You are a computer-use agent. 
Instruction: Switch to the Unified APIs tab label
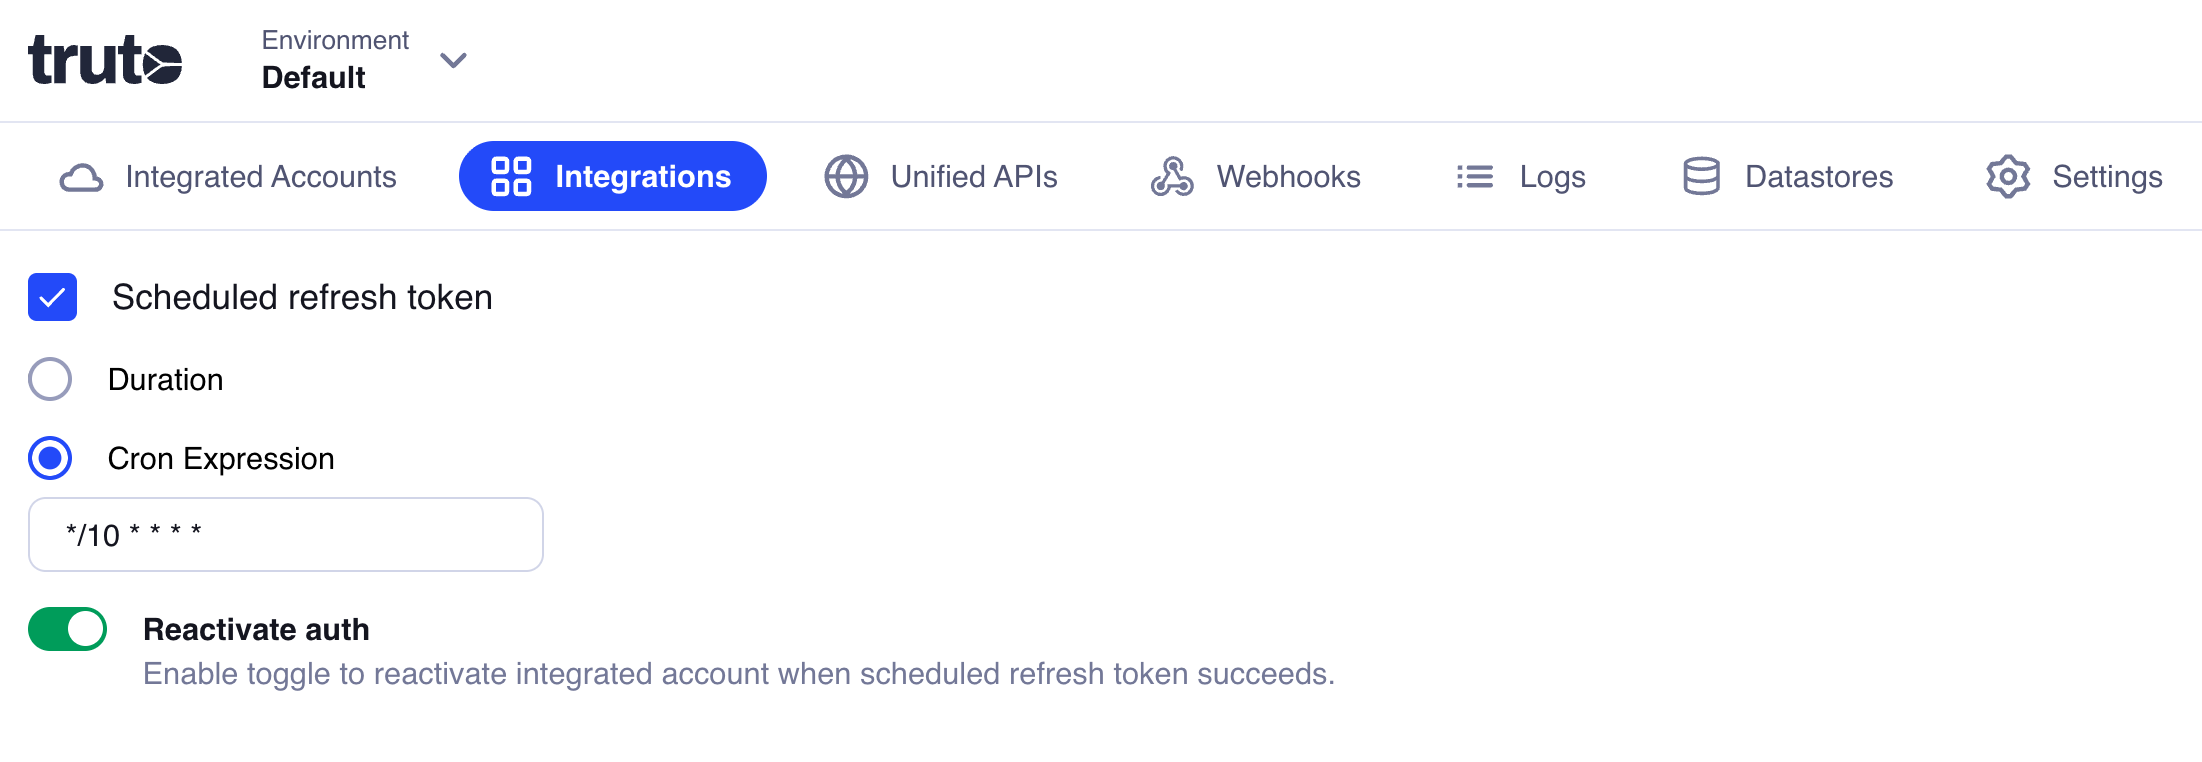point(974,177)
